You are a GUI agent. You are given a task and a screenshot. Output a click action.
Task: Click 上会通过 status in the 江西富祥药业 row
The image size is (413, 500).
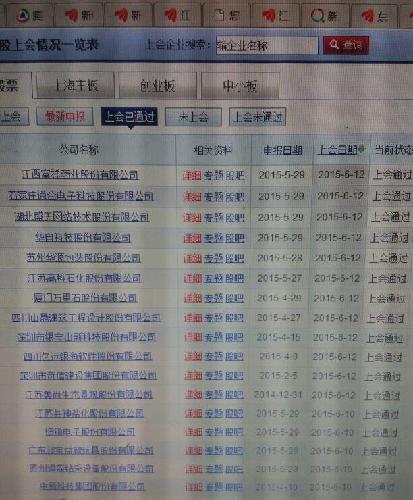pyautogui.click(x=392, y=174)
